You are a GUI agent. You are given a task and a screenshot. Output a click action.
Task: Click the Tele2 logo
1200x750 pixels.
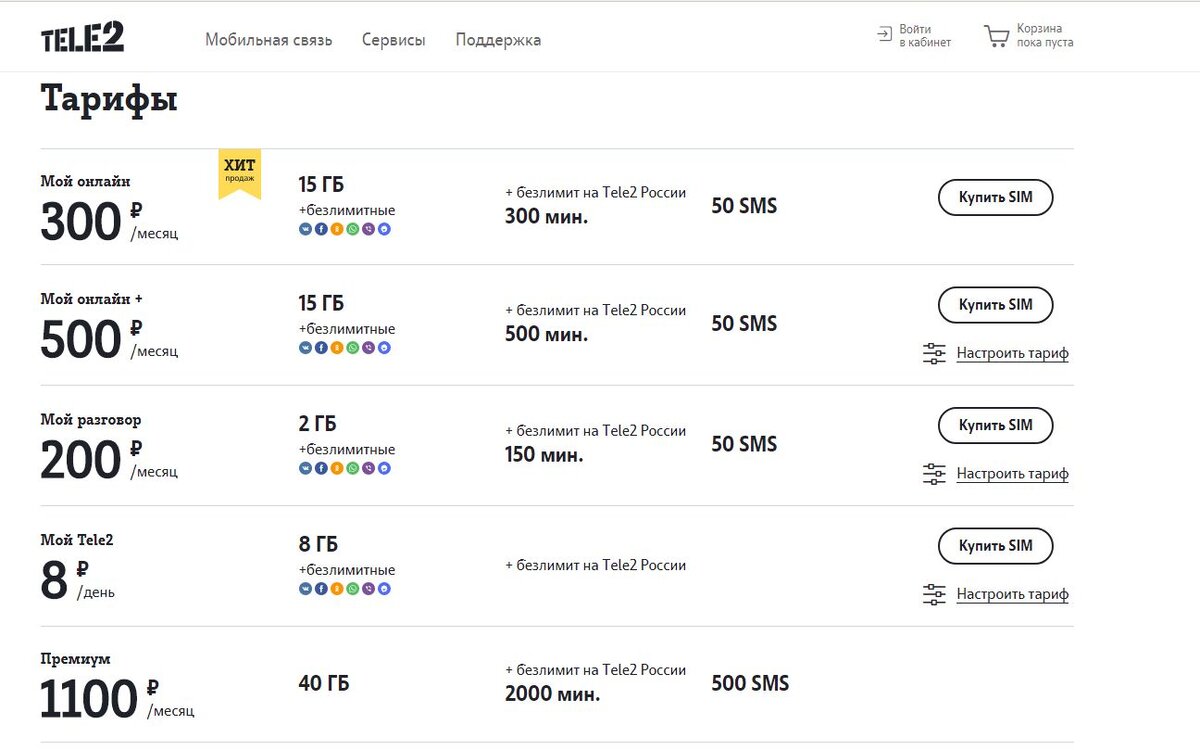click(x=82, y=38)
